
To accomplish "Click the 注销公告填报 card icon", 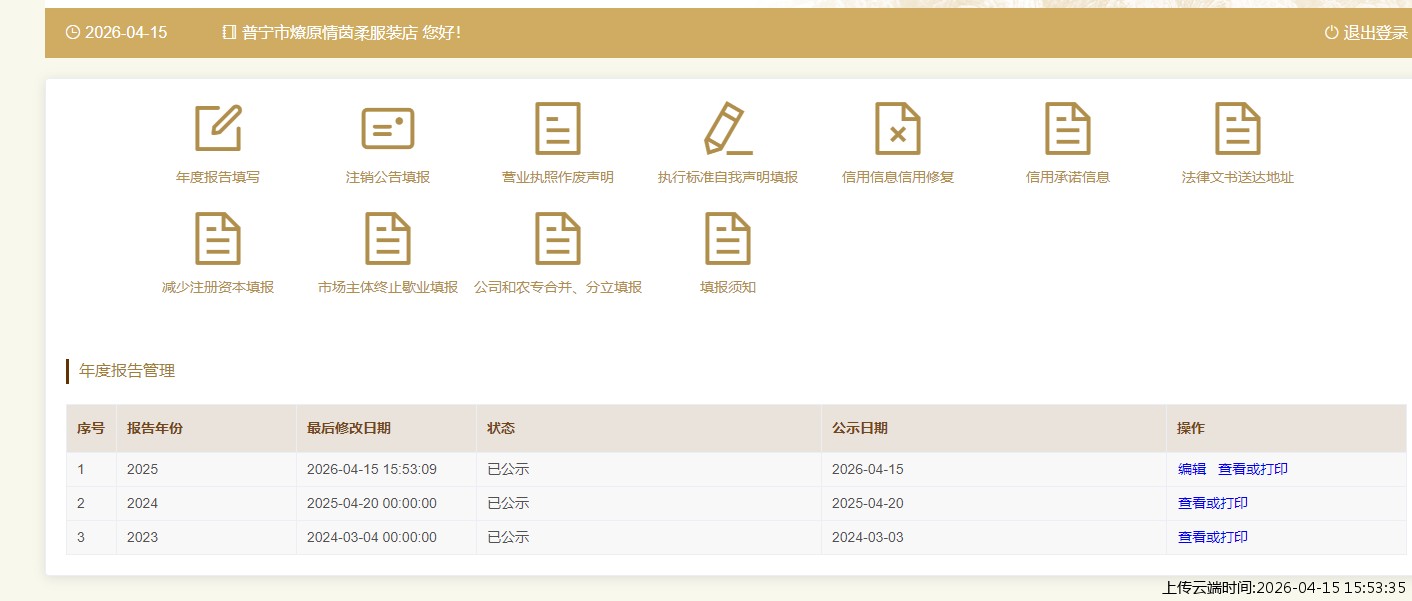I will click(x=388, y=129).
